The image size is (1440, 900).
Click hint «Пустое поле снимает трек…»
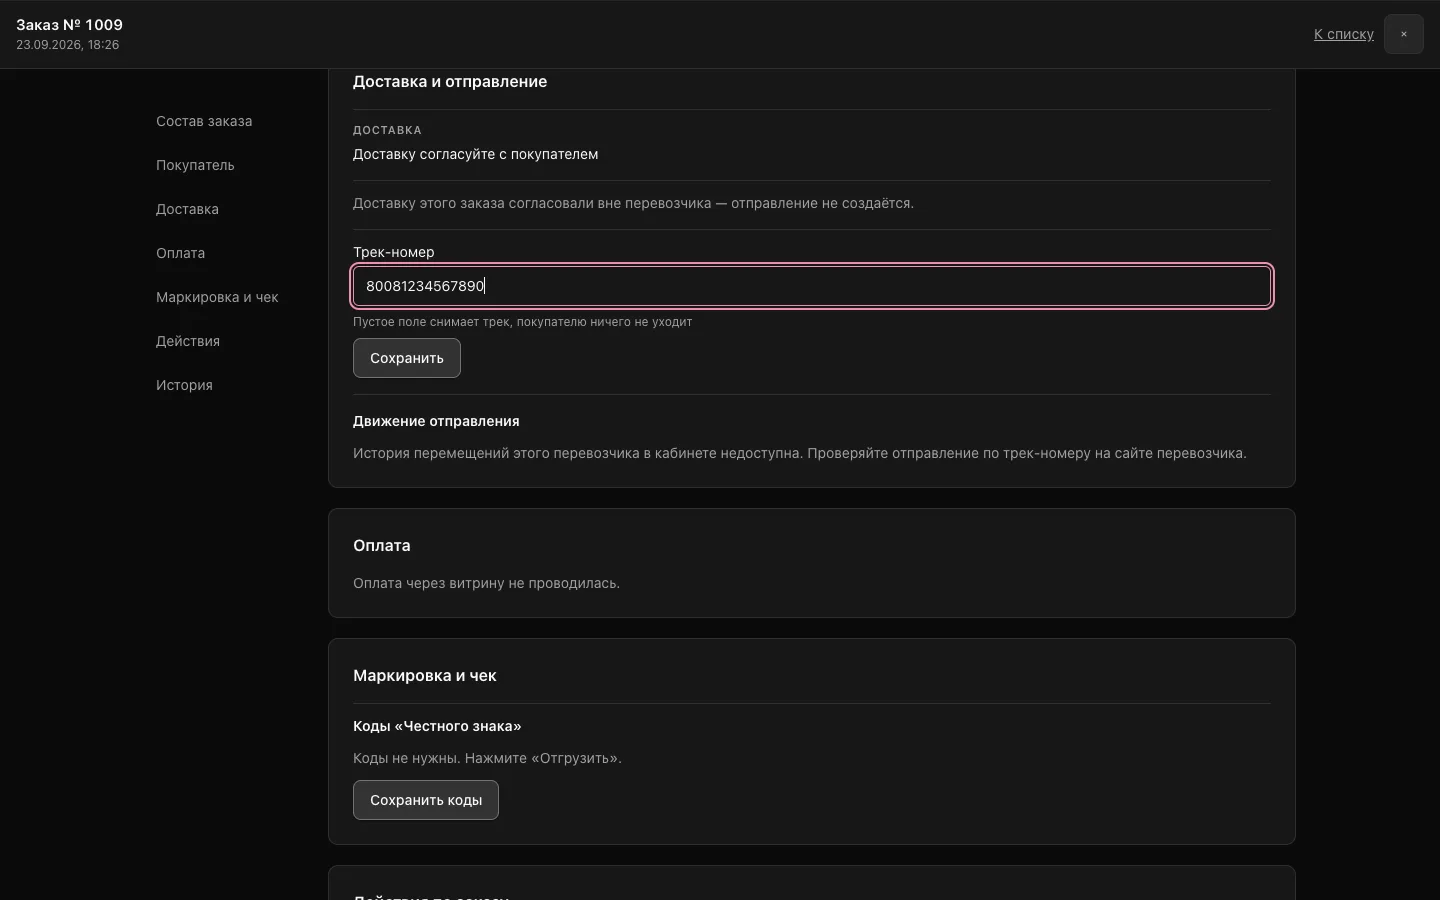[523, 322]
